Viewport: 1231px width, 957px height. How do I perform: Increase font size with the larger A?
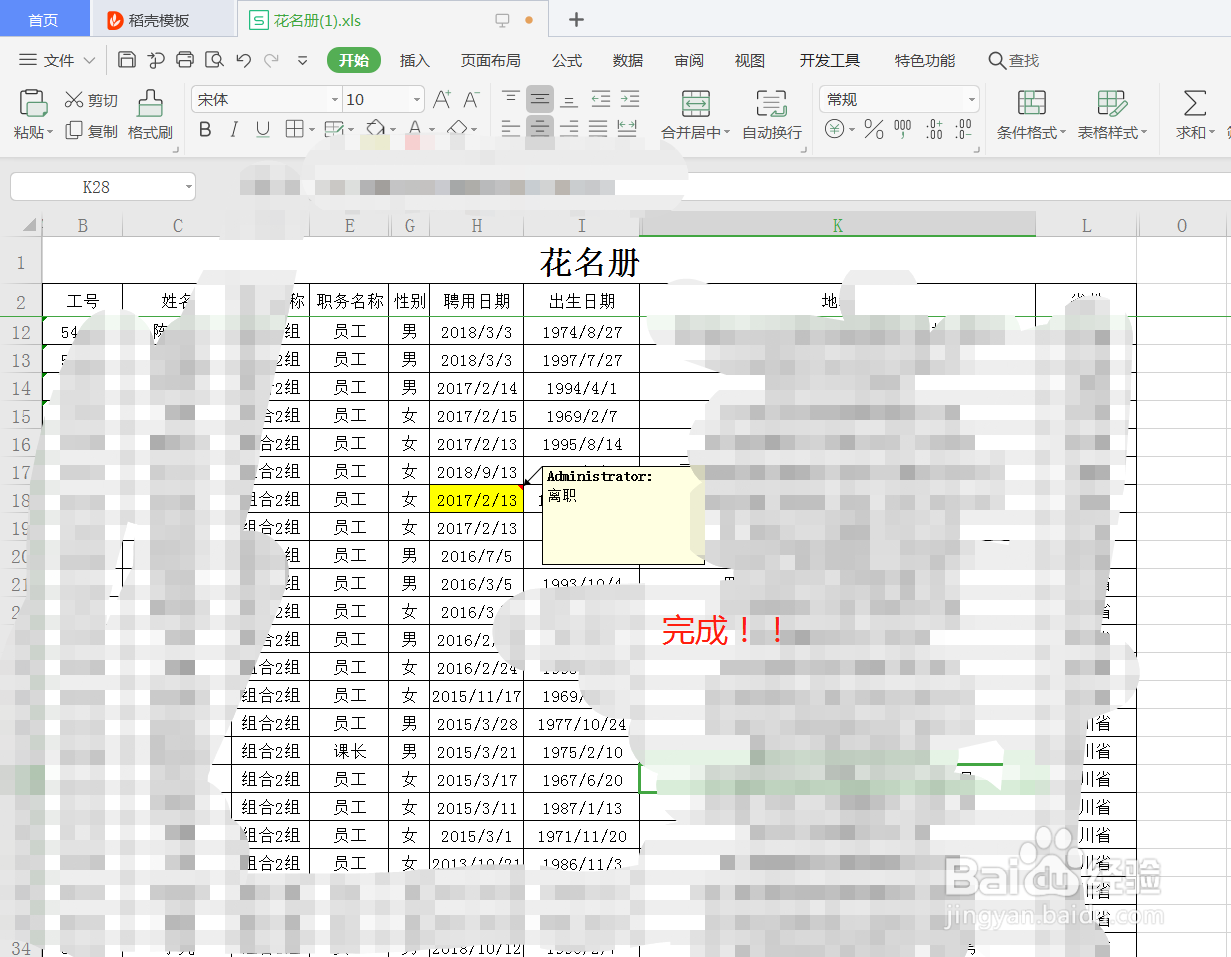(x=442, y=99)
